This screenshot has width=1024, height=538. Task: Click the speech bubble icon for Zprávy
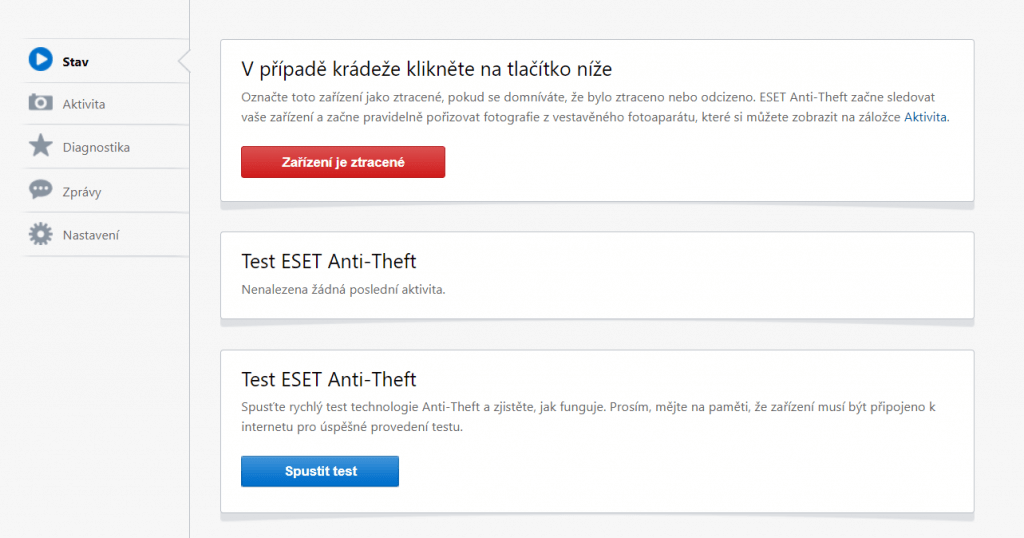click(40, 189)
